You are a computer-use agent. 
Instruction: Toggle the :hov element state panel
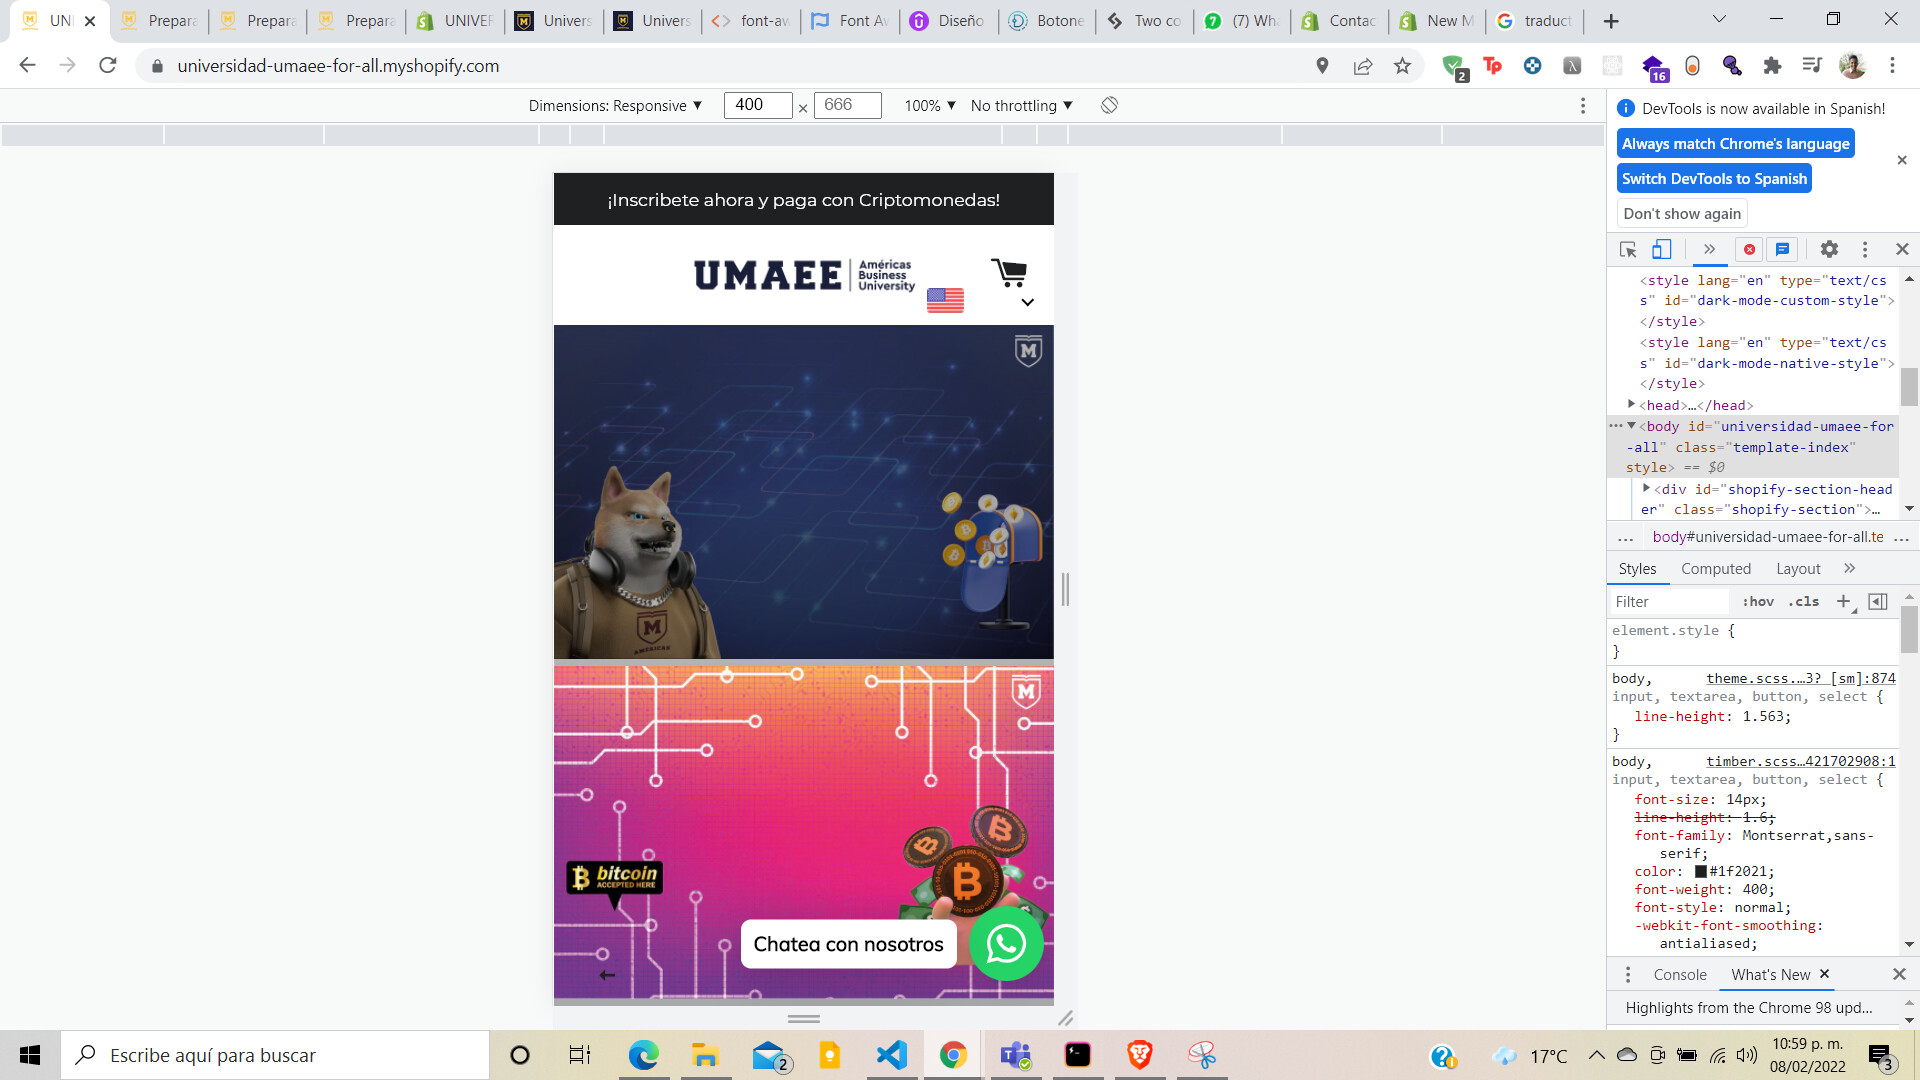click(x=1758, y=601)
